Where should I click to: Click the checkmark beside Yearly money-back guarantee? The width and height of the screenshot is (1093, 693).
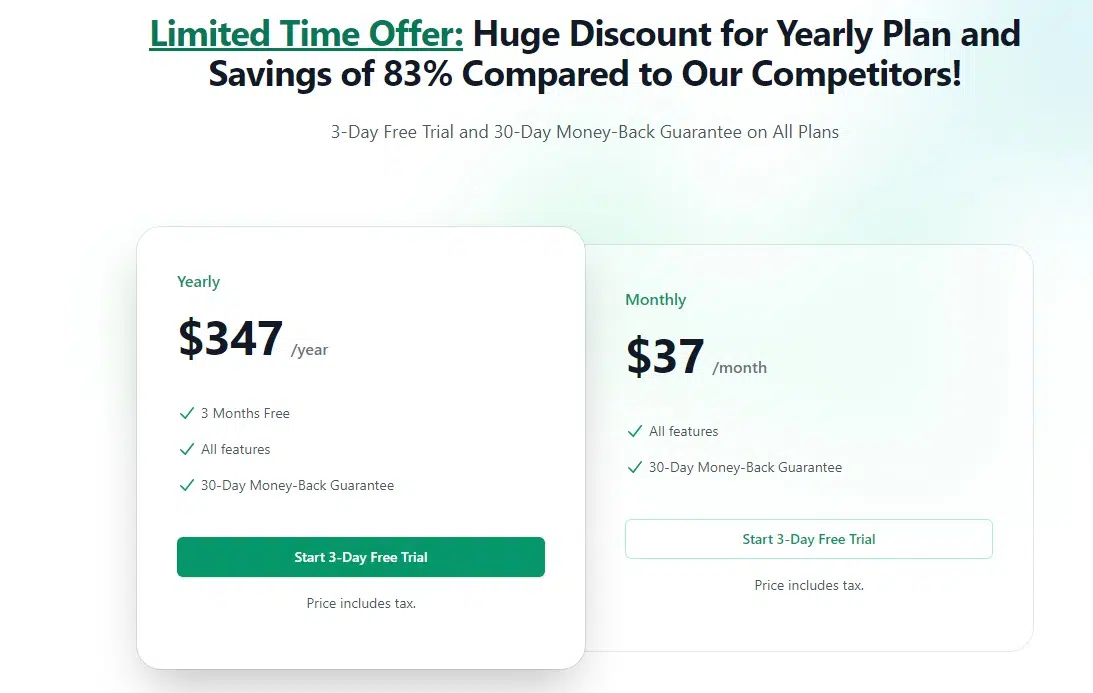186,485
